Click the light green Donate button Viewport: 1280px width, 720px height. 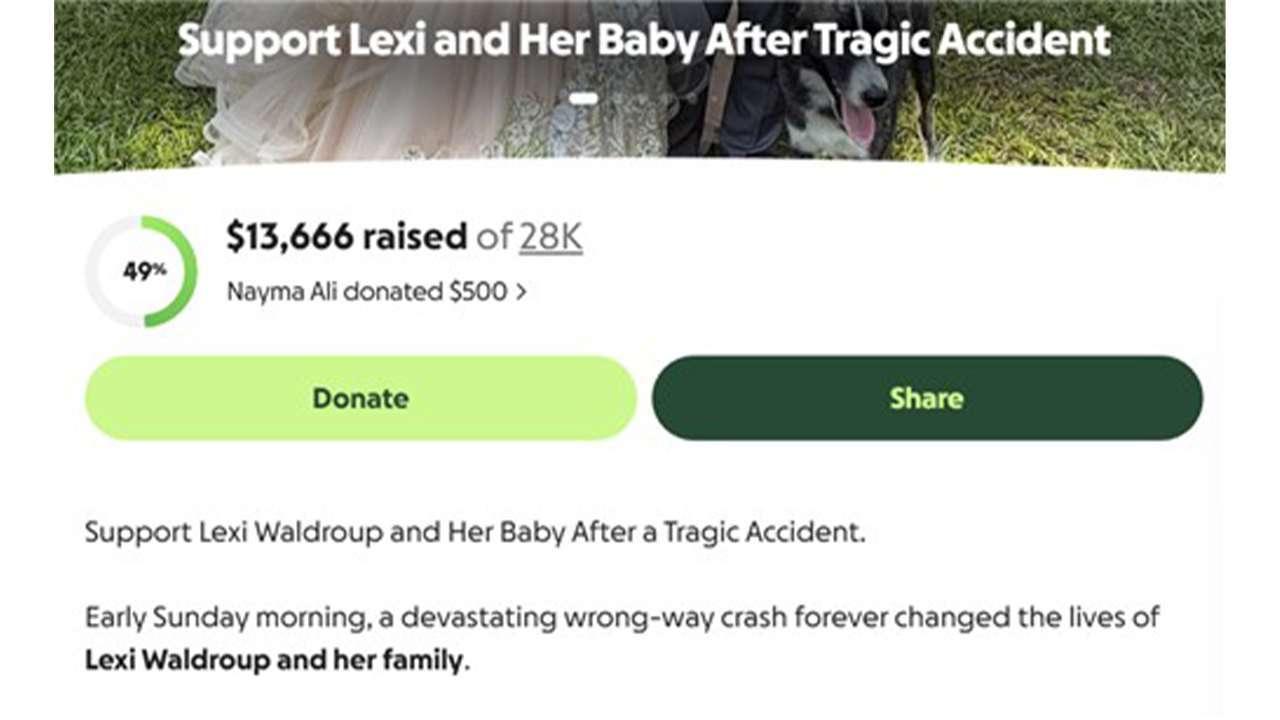360,398
